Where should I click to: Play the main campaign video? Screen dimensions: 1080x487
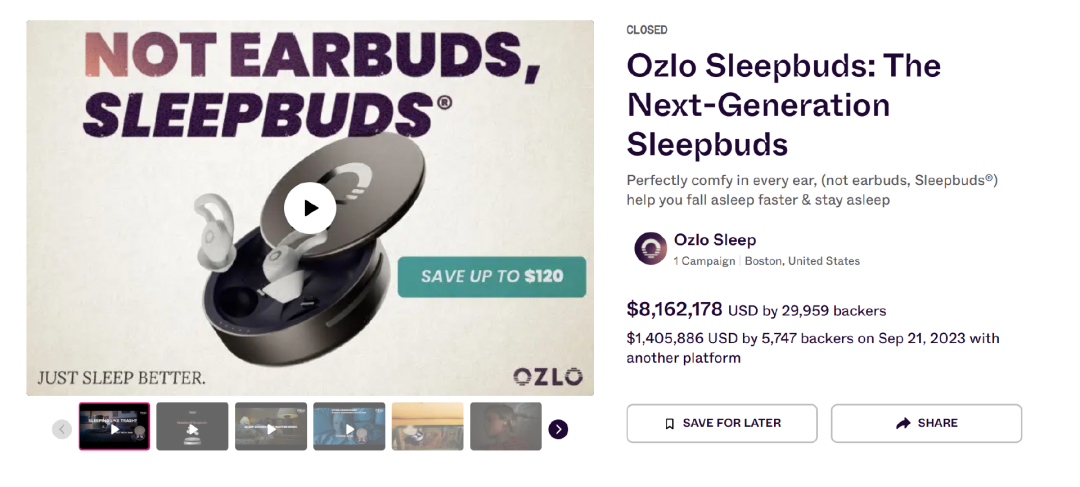310,208
